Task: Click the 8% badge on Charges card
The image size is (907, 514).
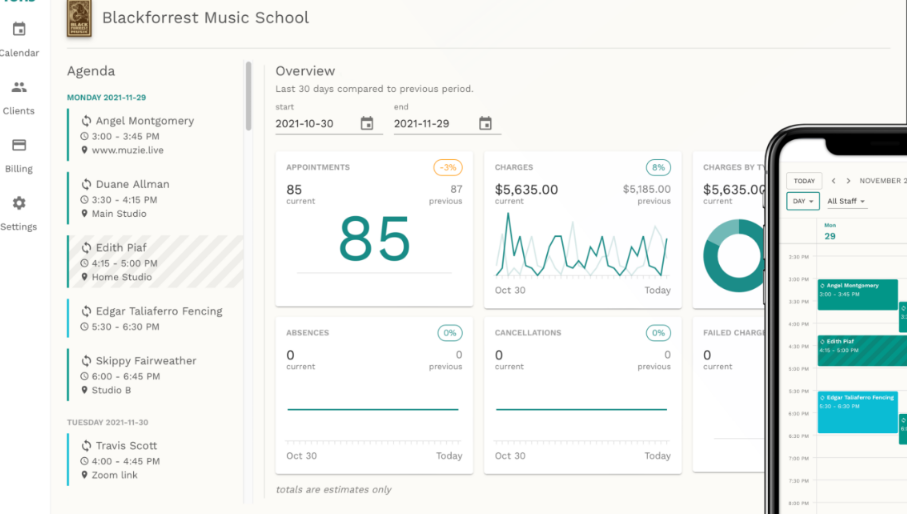Action: point(658,168)
